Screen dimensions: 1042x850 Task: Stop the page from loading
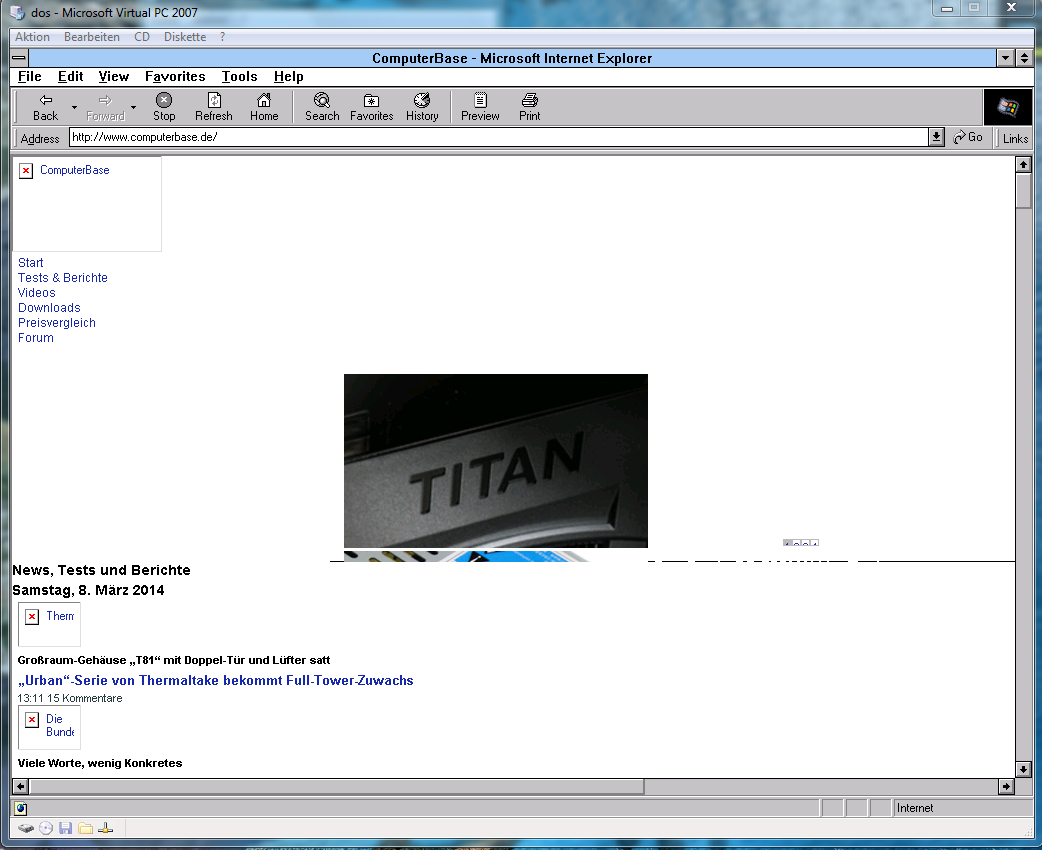pos(164,107)
